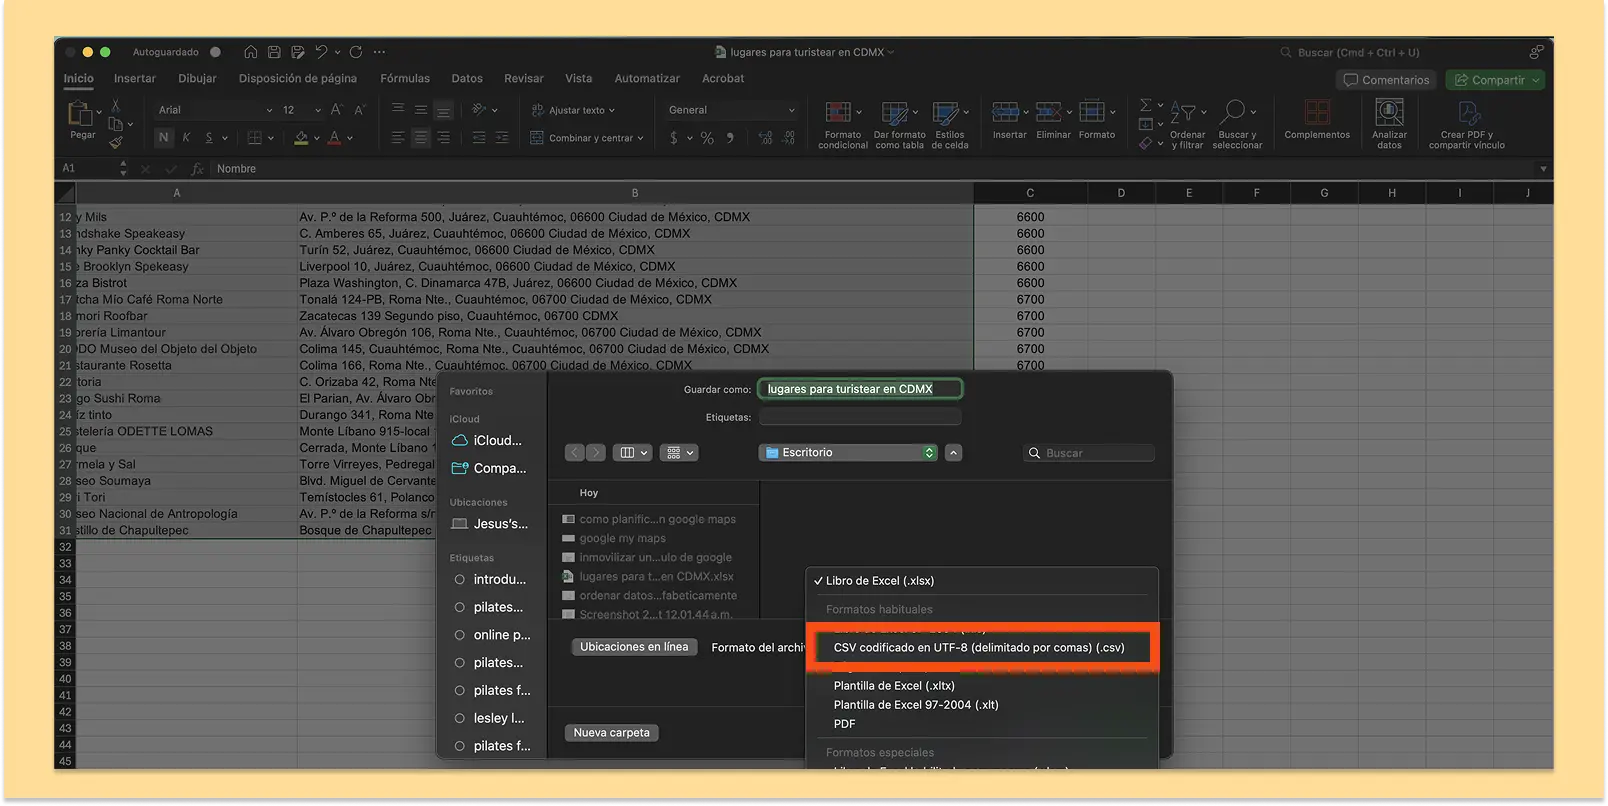Click the dialog Buscar search field
Viewport: 1608px width, 806px height.
[1088, 453]
